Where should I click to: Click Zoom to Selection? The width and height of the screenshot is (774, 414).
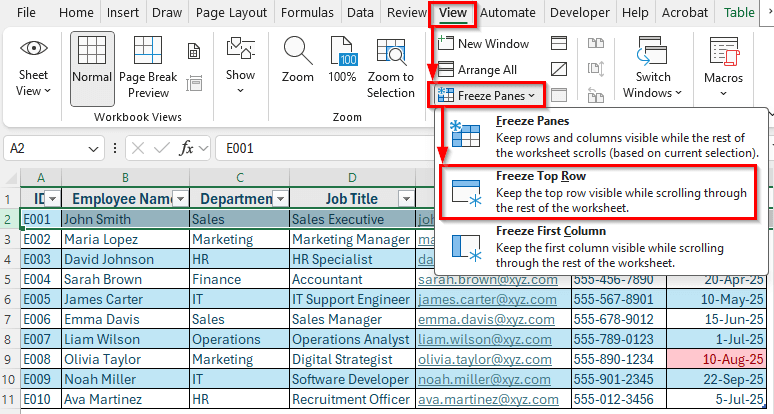click(390, 69)
